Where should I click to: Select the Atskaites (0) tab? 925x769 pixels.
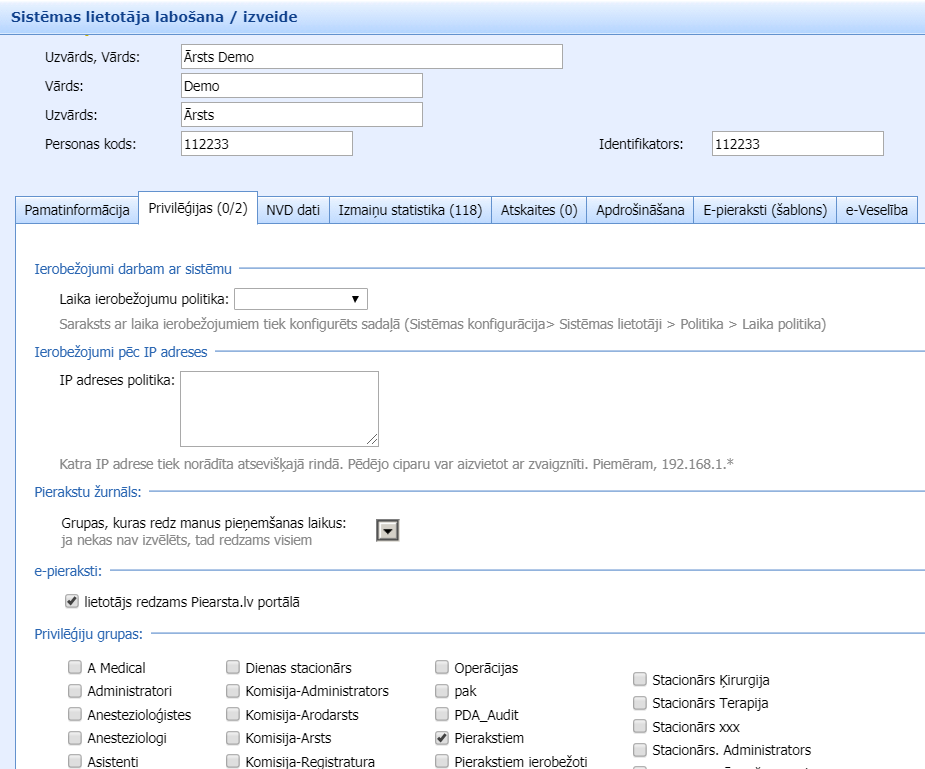tap(539, 210)
